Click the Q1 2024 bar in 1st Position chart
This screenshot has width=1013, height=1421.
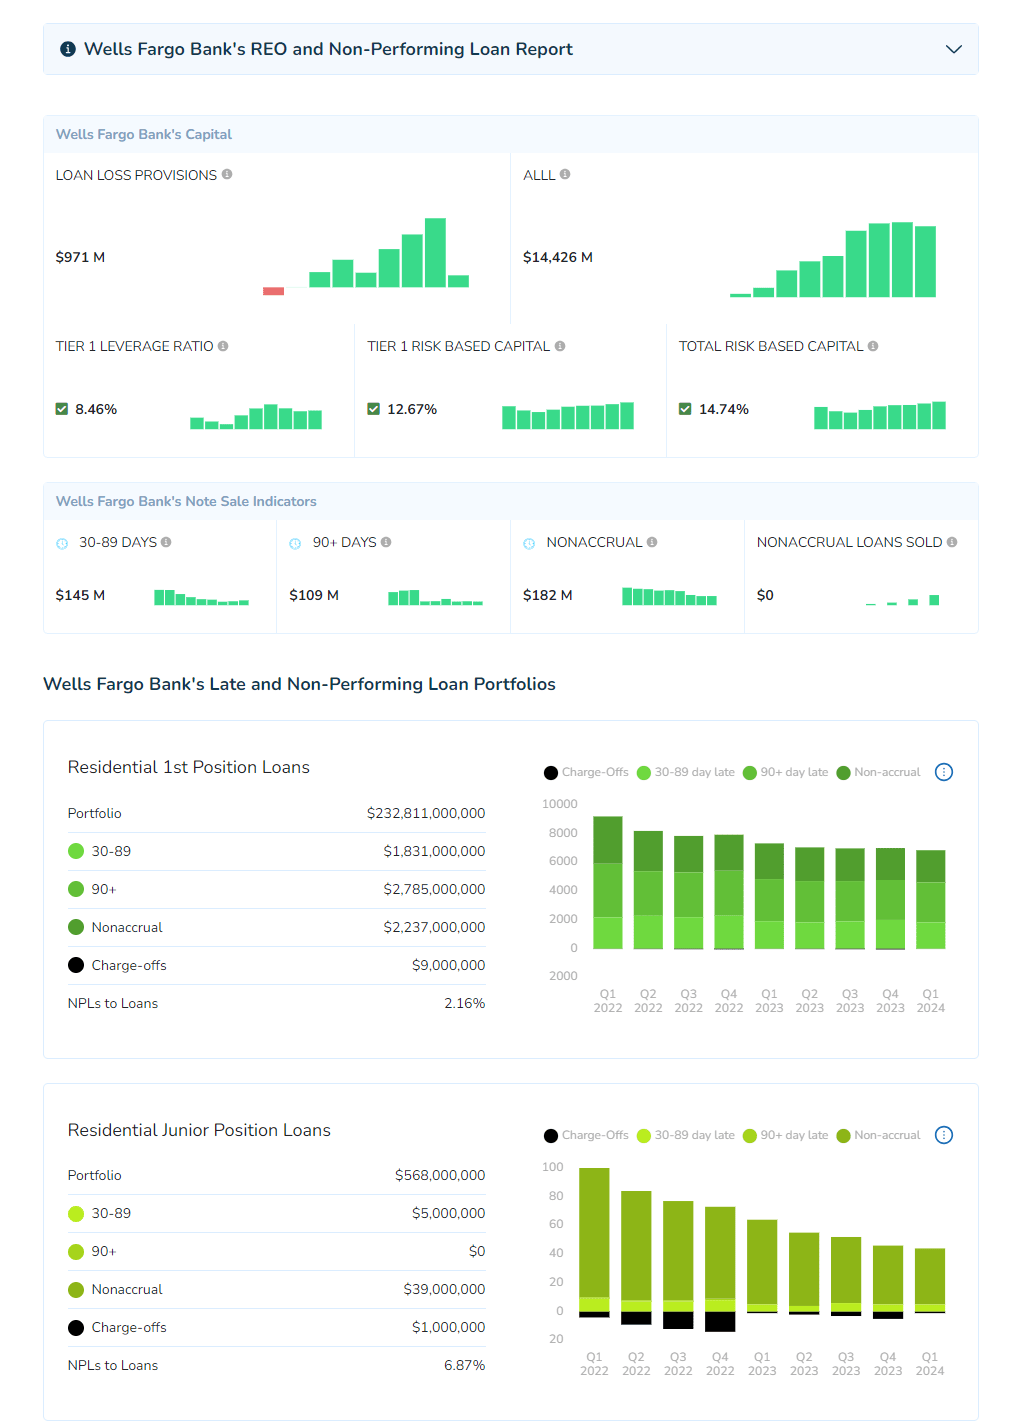(931, 900)
